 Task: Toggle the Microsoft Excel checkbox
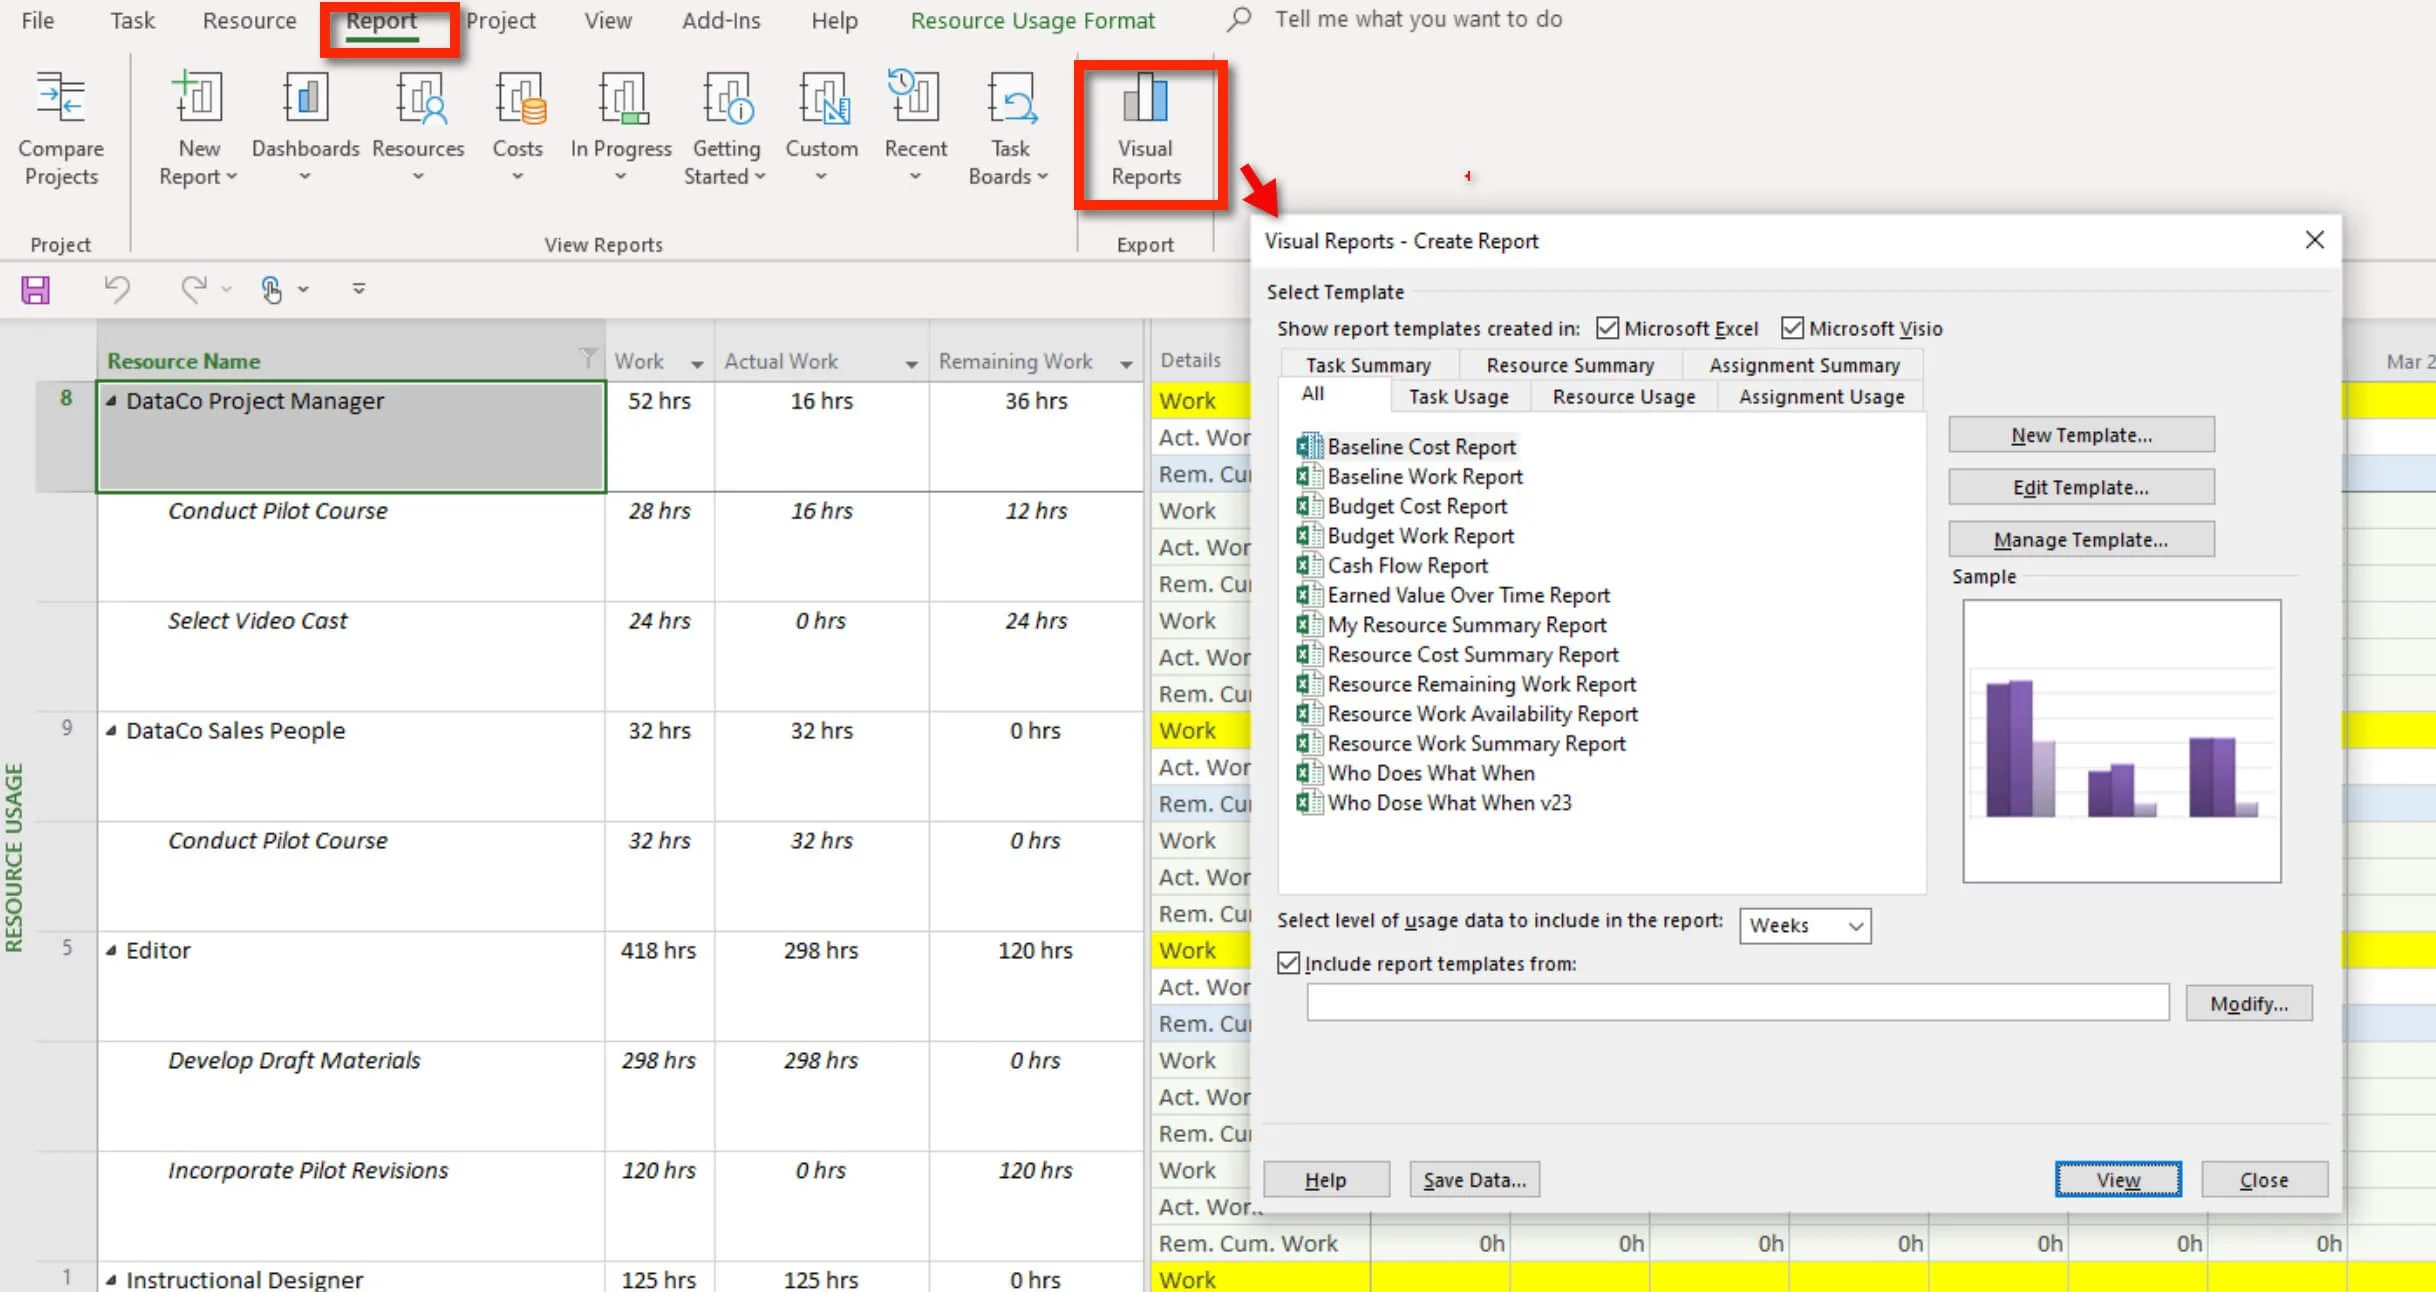coord(1607,328)
